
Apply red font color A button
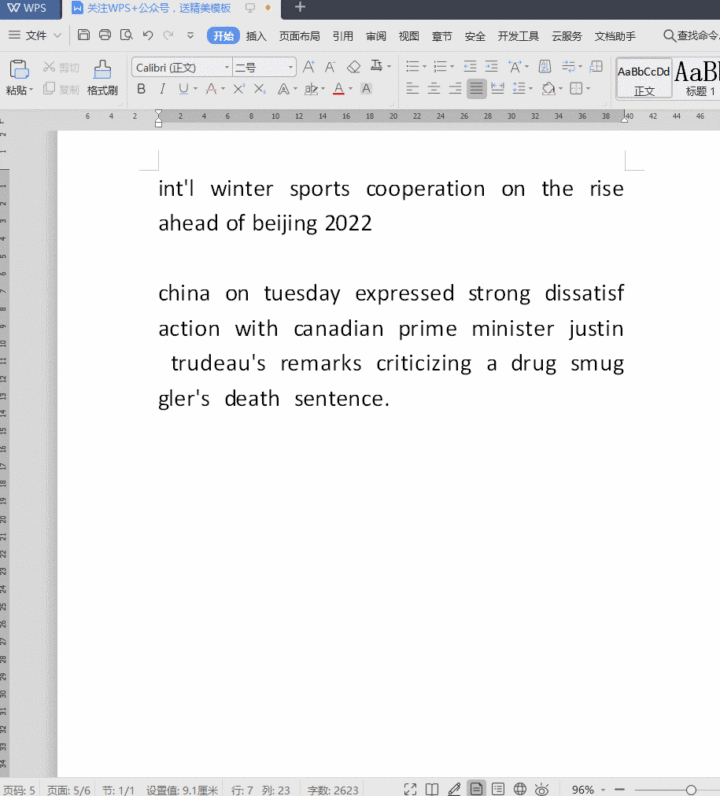339,89
